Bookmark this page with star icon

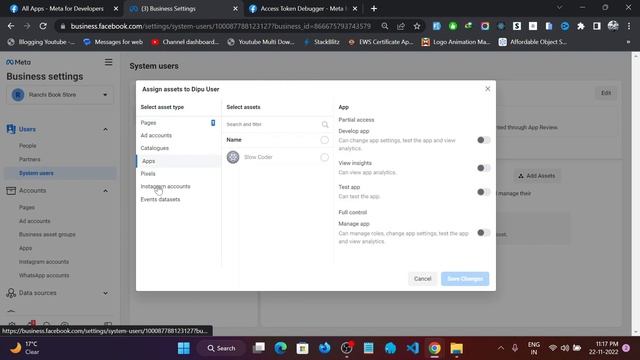coord(417,26)
